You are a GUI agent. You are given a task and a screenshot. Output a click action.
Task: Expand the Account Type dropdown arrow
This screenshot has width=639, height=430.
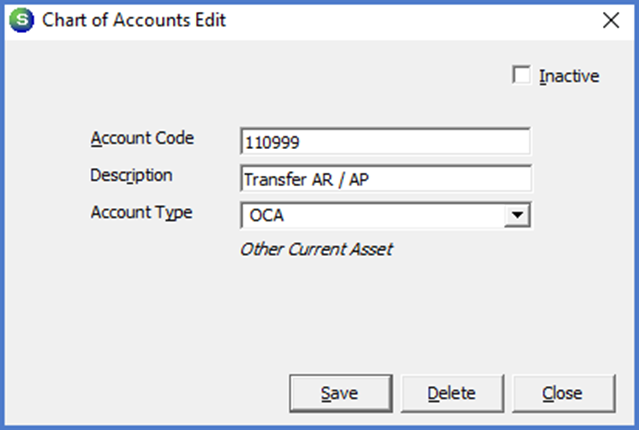click(x=517, y=215)
